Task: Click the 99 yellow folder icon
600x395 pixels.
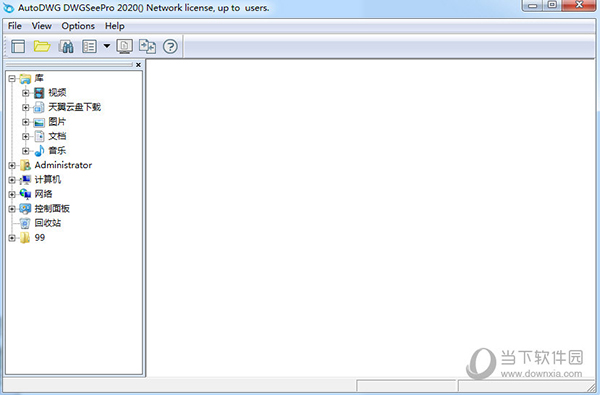Action: point(25,238)
